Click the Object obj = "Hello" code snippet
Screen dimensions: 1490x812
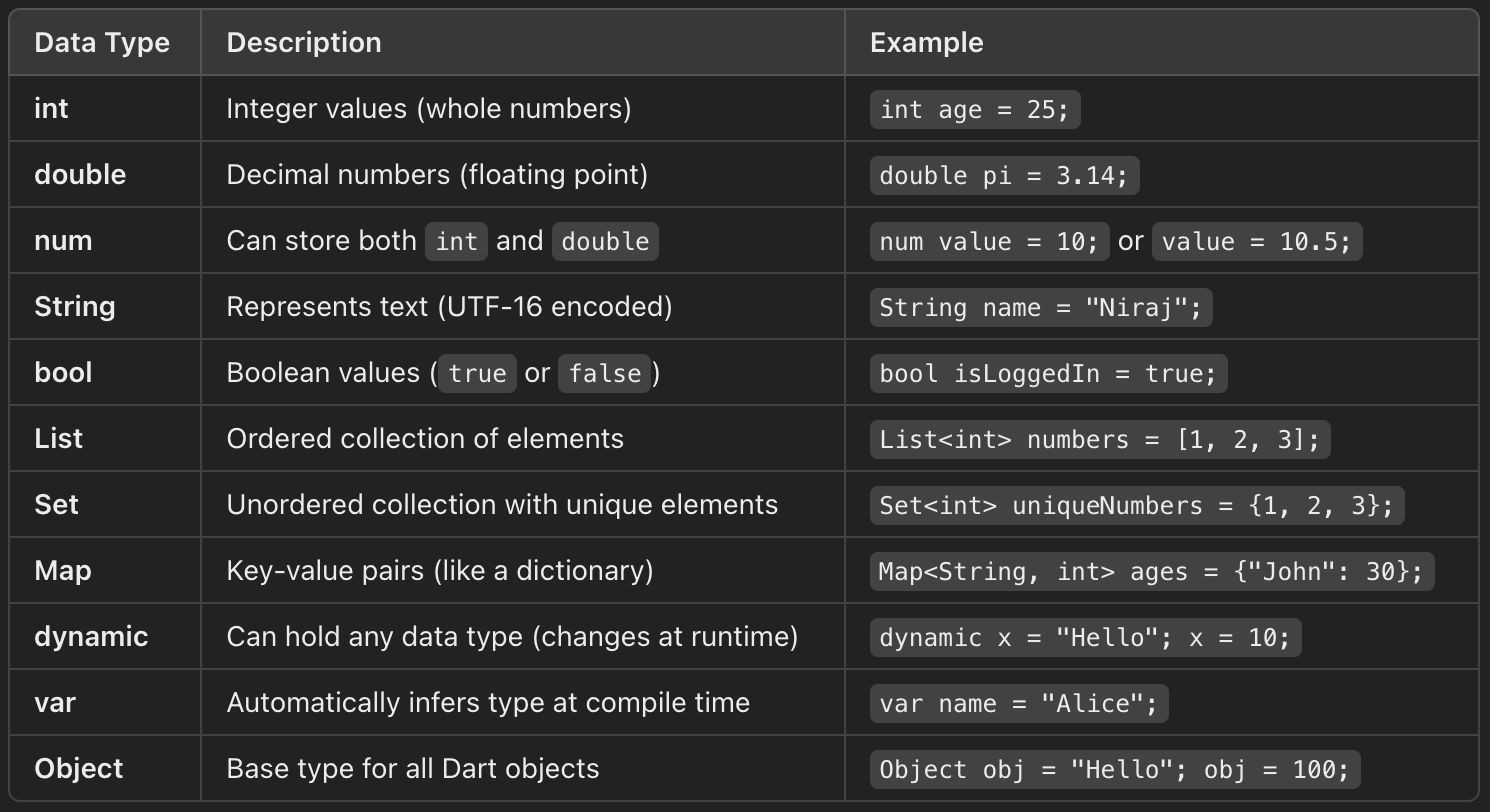[1114, 769]
